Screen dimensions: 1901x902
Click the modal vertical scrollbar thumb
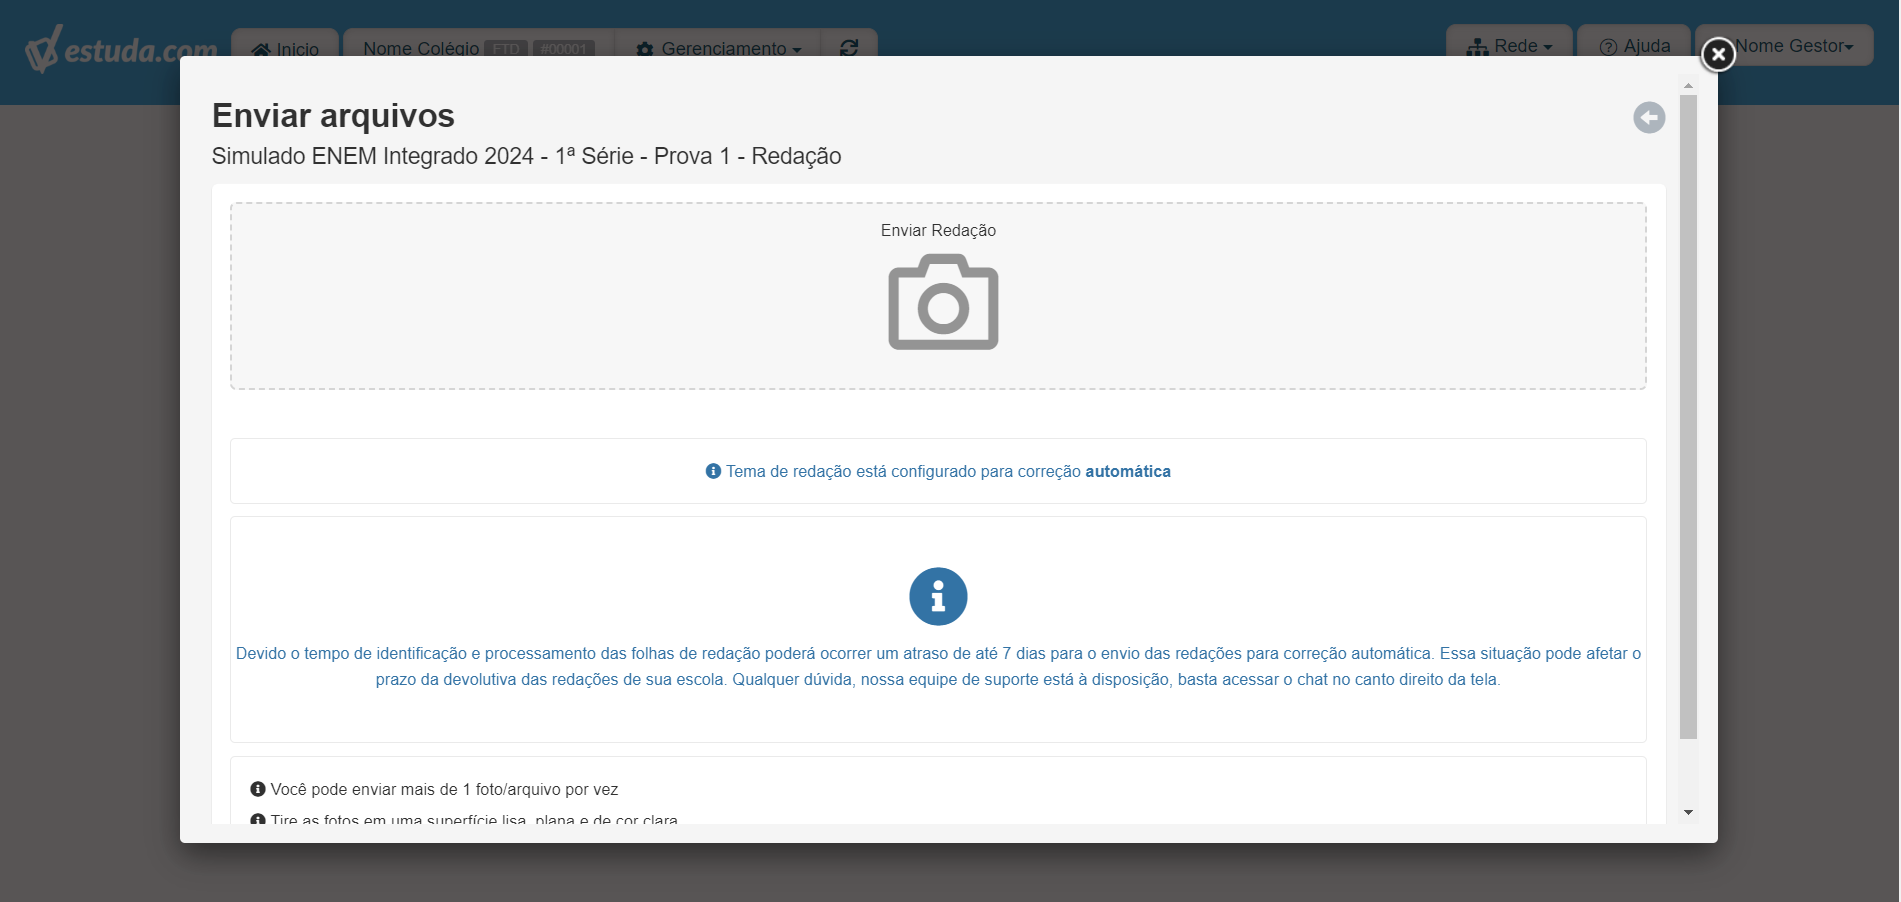(x=1688, y=417)
